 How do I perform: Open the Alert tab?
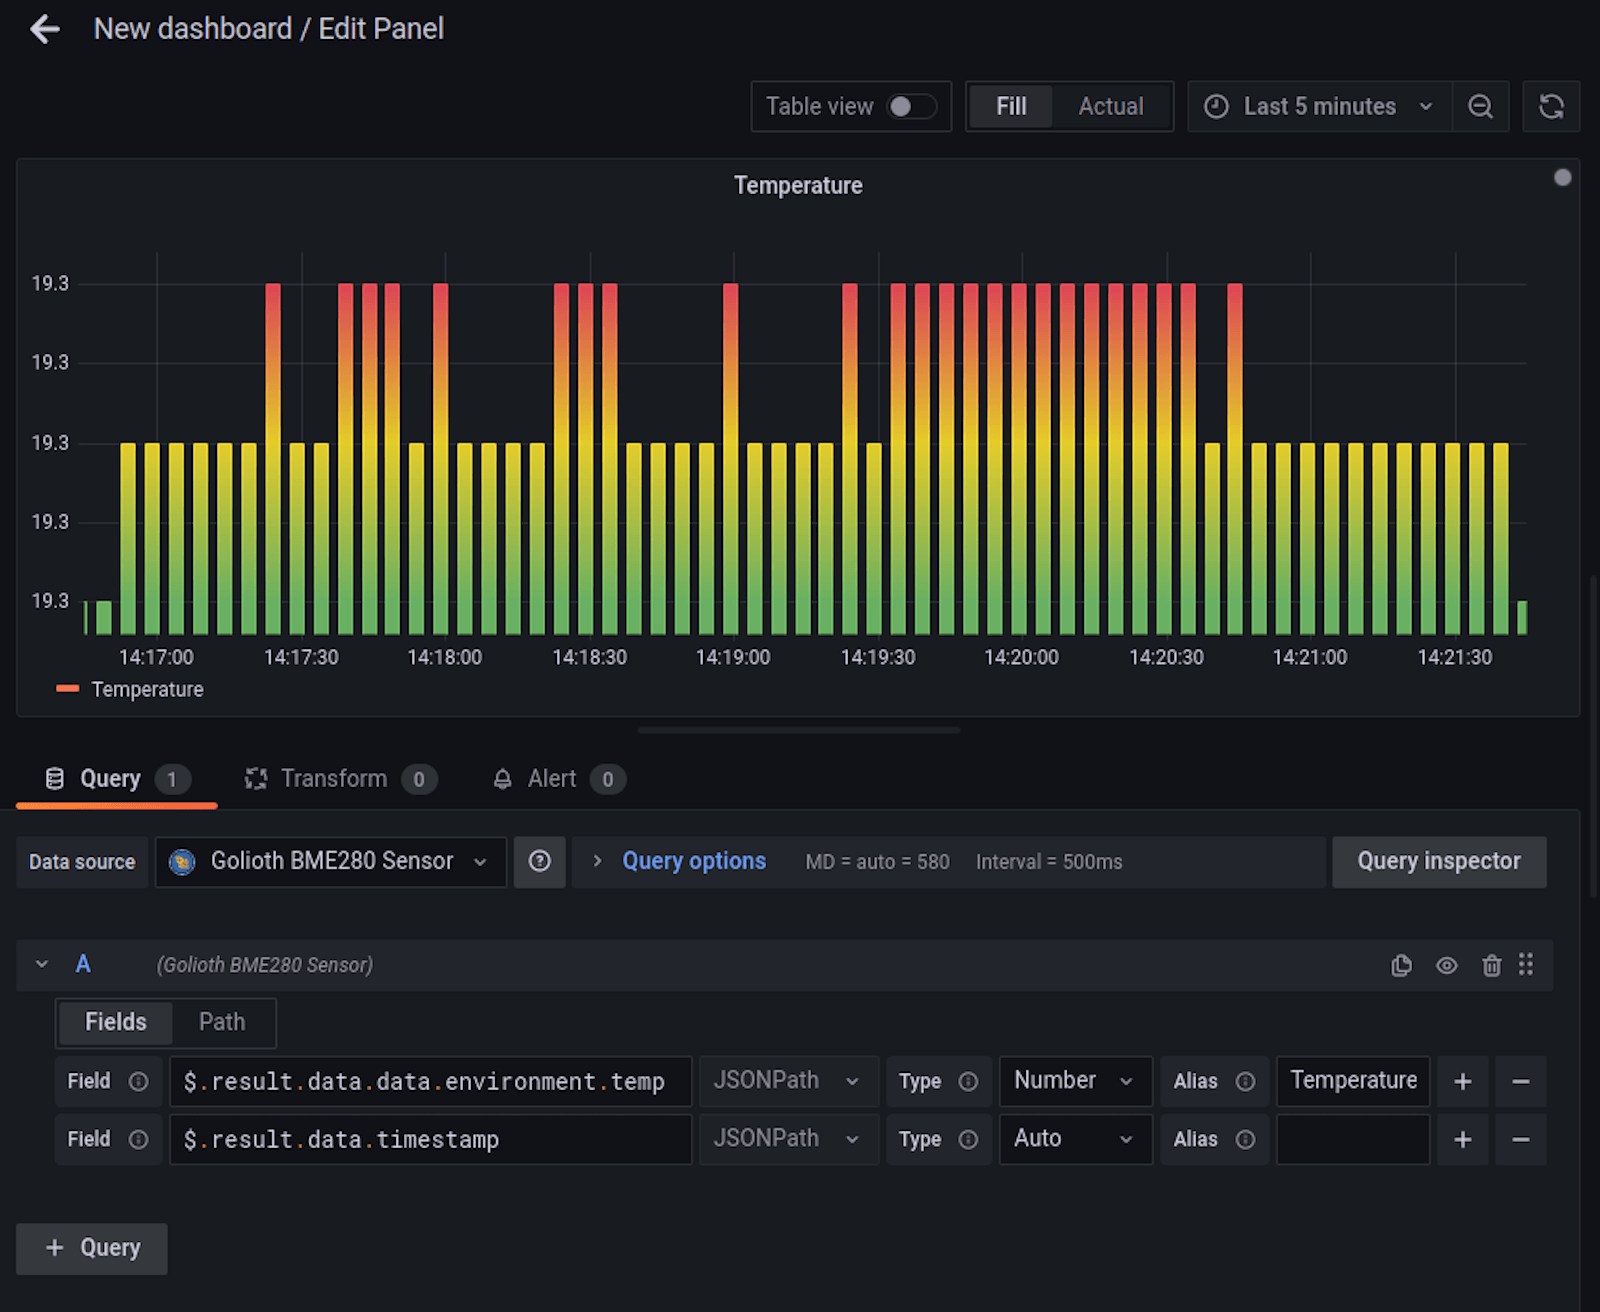coord(551,778)
